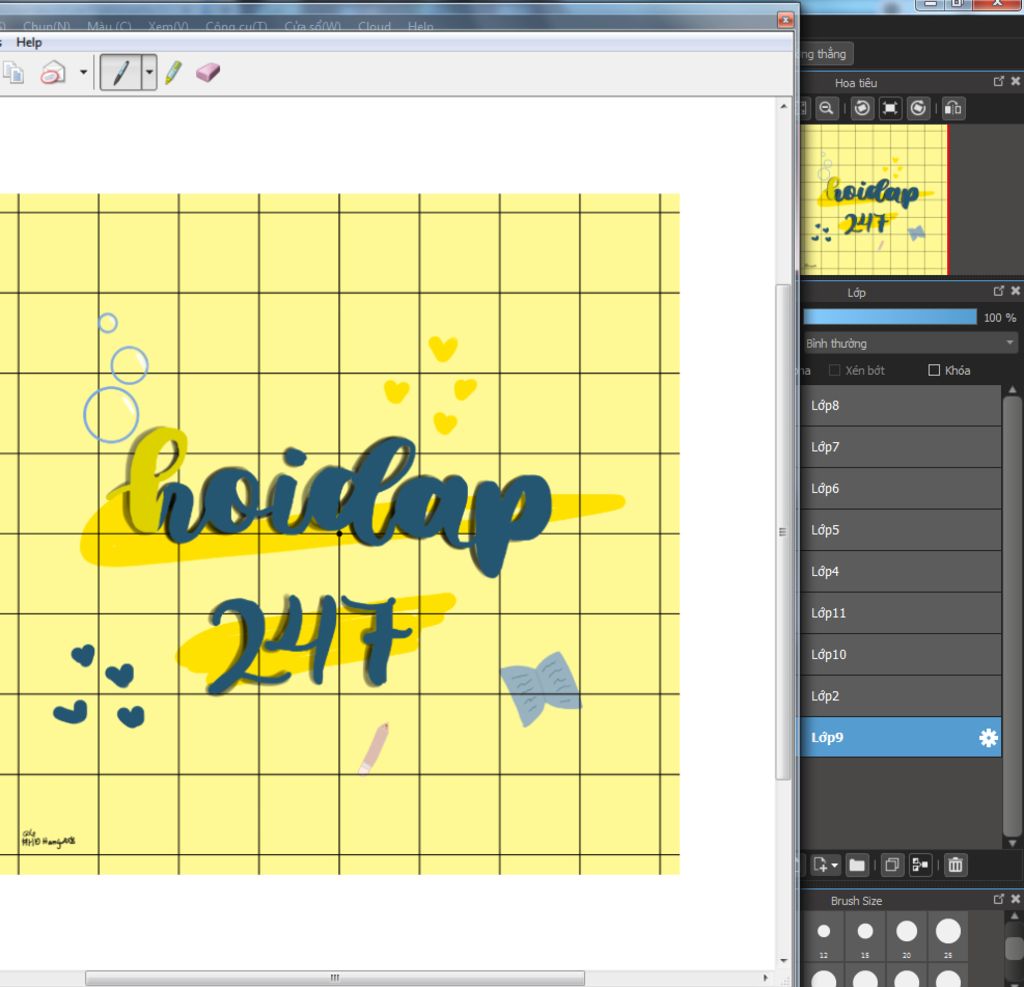The image size is (1024, 987).
Task: Select layer Lớp5
Action: click(900, 530)
